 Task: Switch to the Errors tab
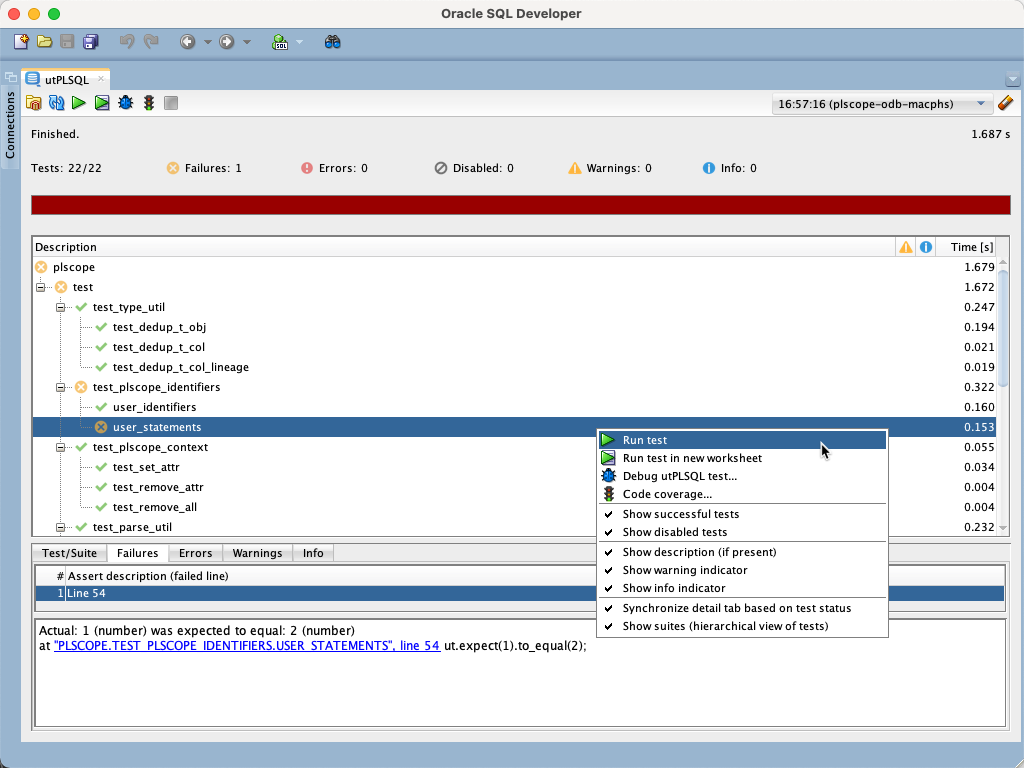pos(195,552)
